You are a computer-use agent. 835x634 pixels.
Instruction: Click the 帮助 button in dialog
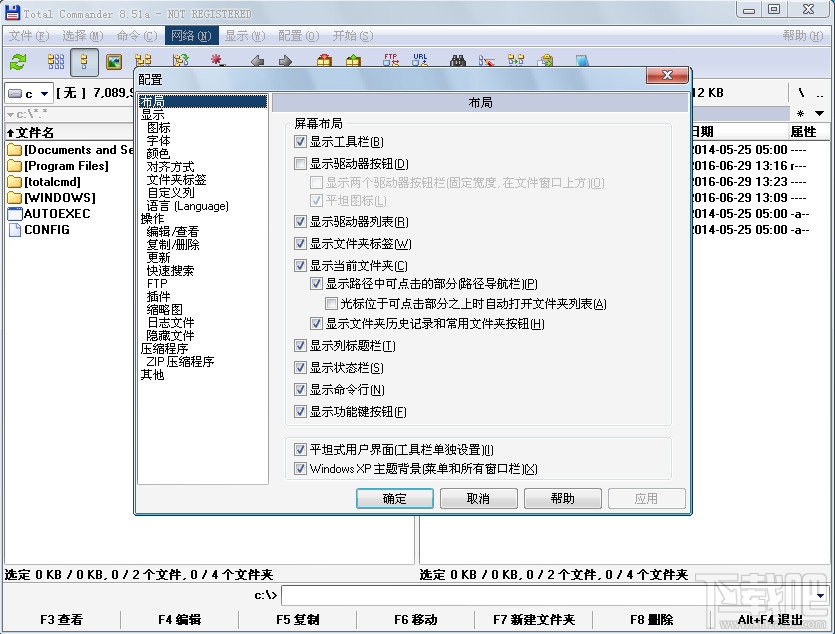pos(562,498)
